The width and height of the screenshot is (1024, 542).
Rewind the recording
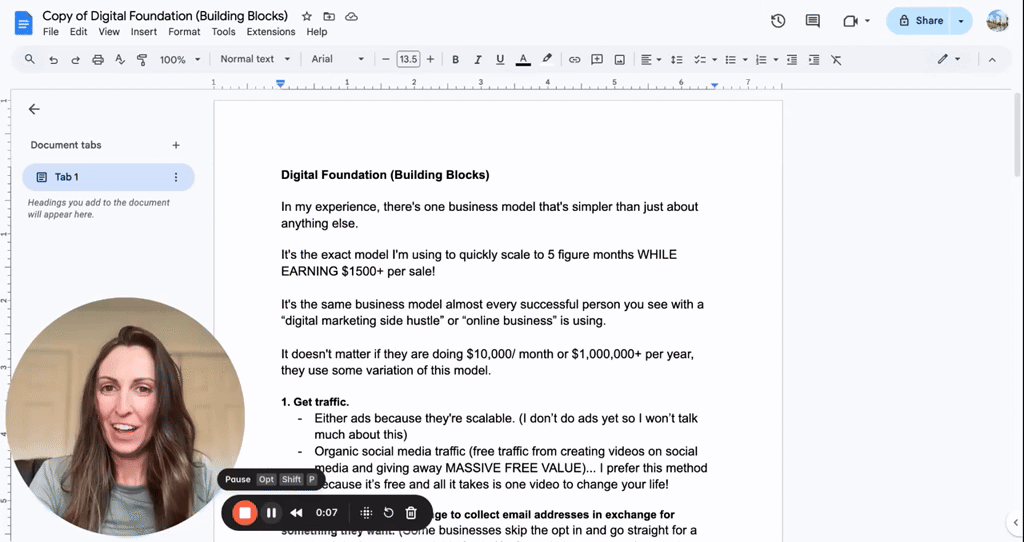296,513
